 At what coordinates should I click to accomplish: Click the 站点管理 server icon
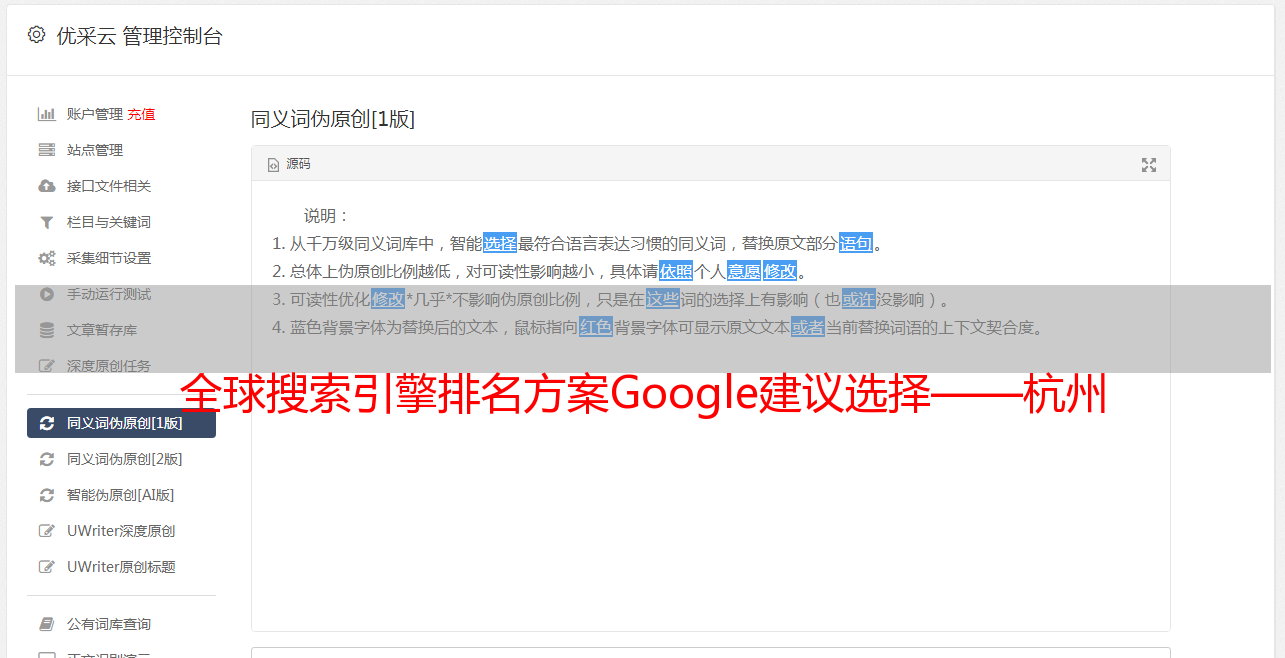pyautogui.click(x=46, y=150)
